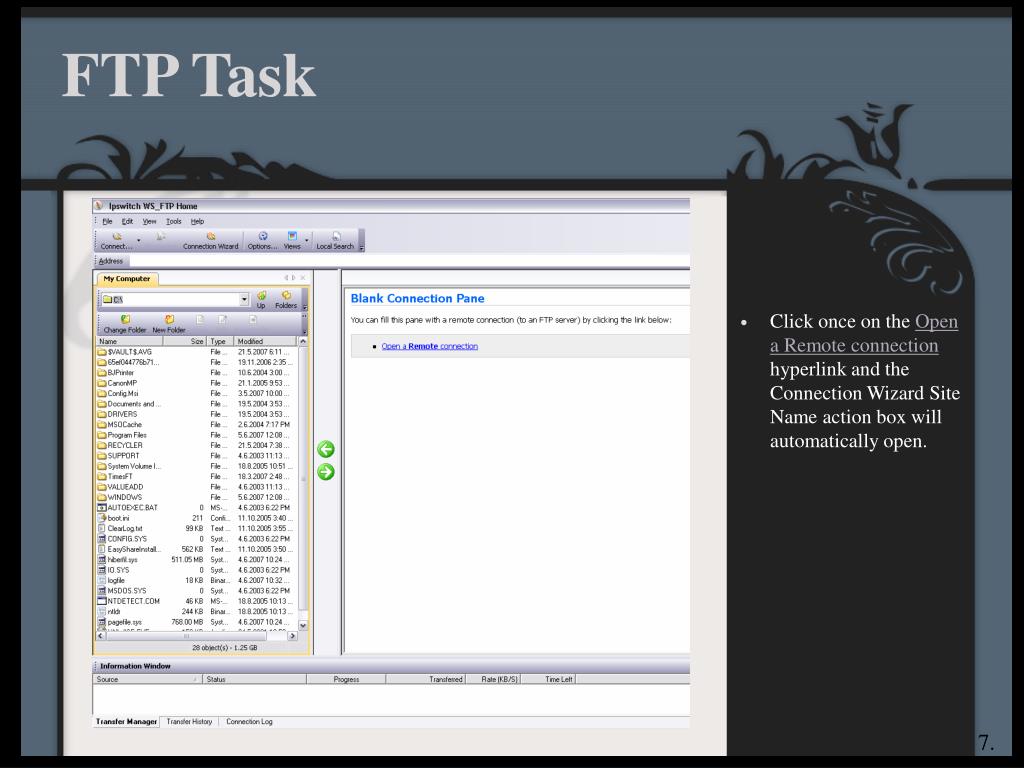The height and width of the screenshot is (768, 1024).
Task: Select the $VAULT$.AVG folder icon
Action: click(102, 352)
